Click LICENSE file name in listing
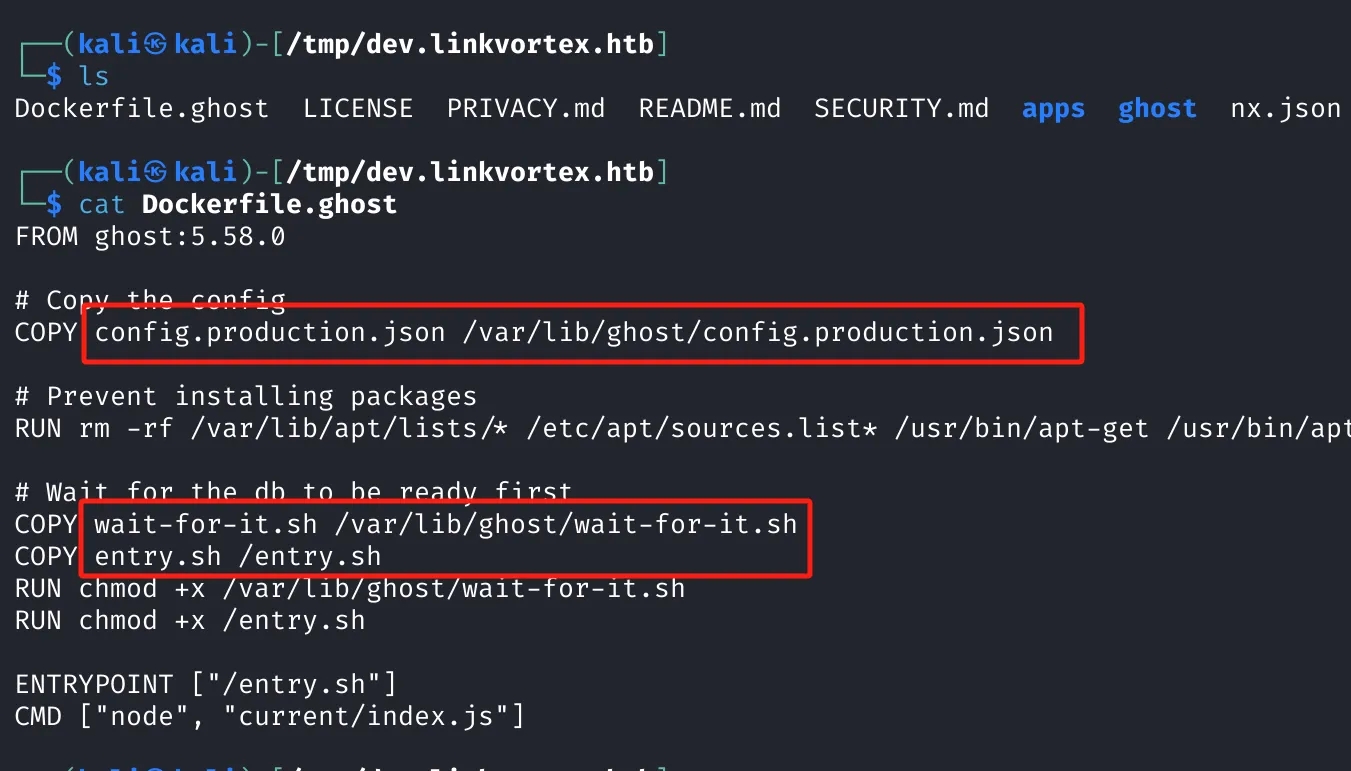 [x=358, y=108]
